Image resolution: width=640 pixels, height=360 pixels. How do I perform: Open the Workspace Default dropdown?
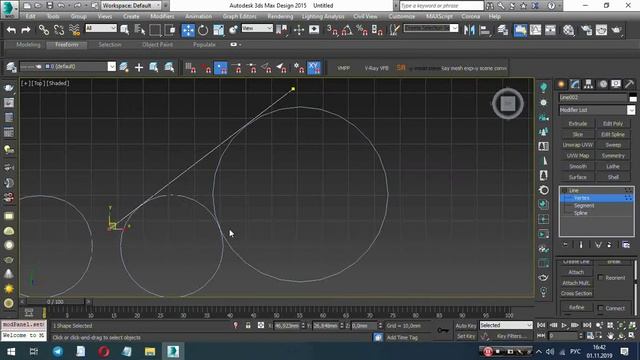(131, 6)
